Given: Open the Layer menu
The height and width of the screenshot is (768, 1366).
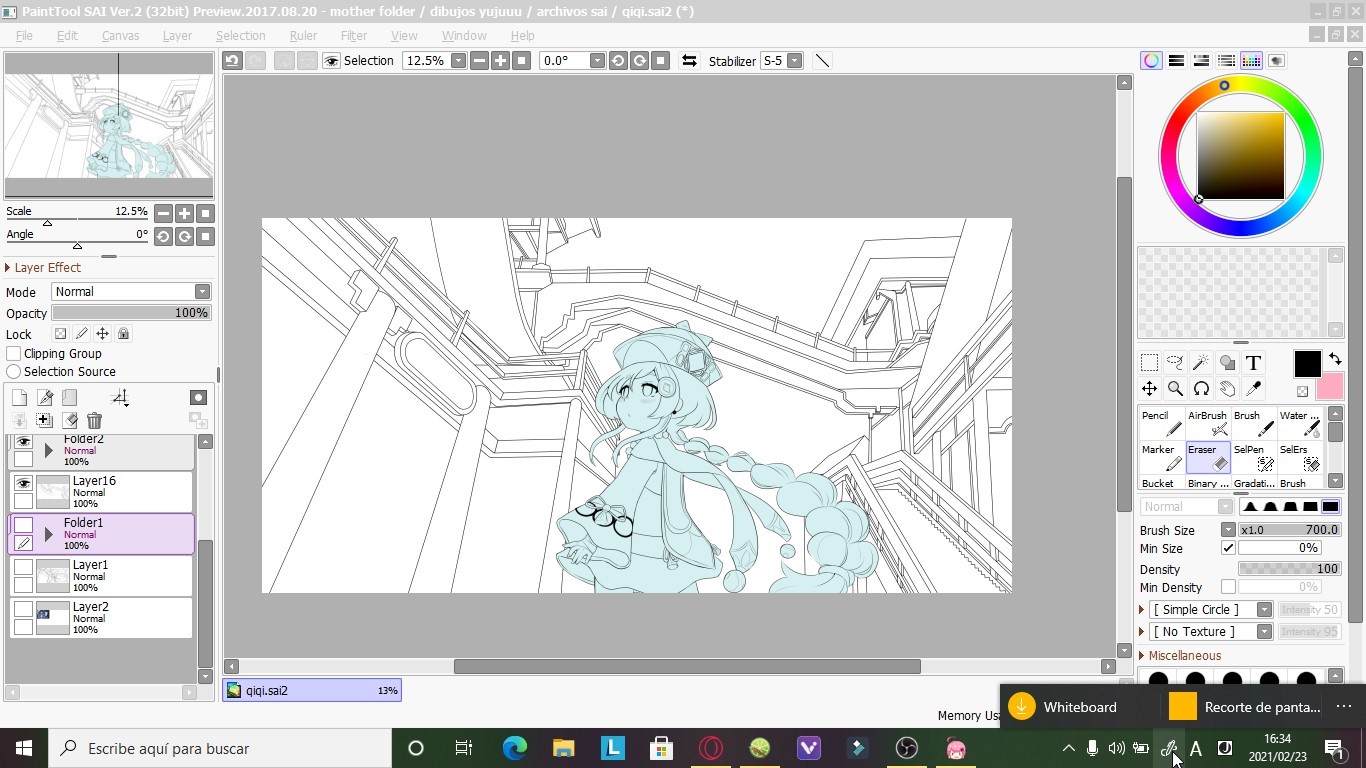Looking at the screenshot, I should [x=177, y=35].
